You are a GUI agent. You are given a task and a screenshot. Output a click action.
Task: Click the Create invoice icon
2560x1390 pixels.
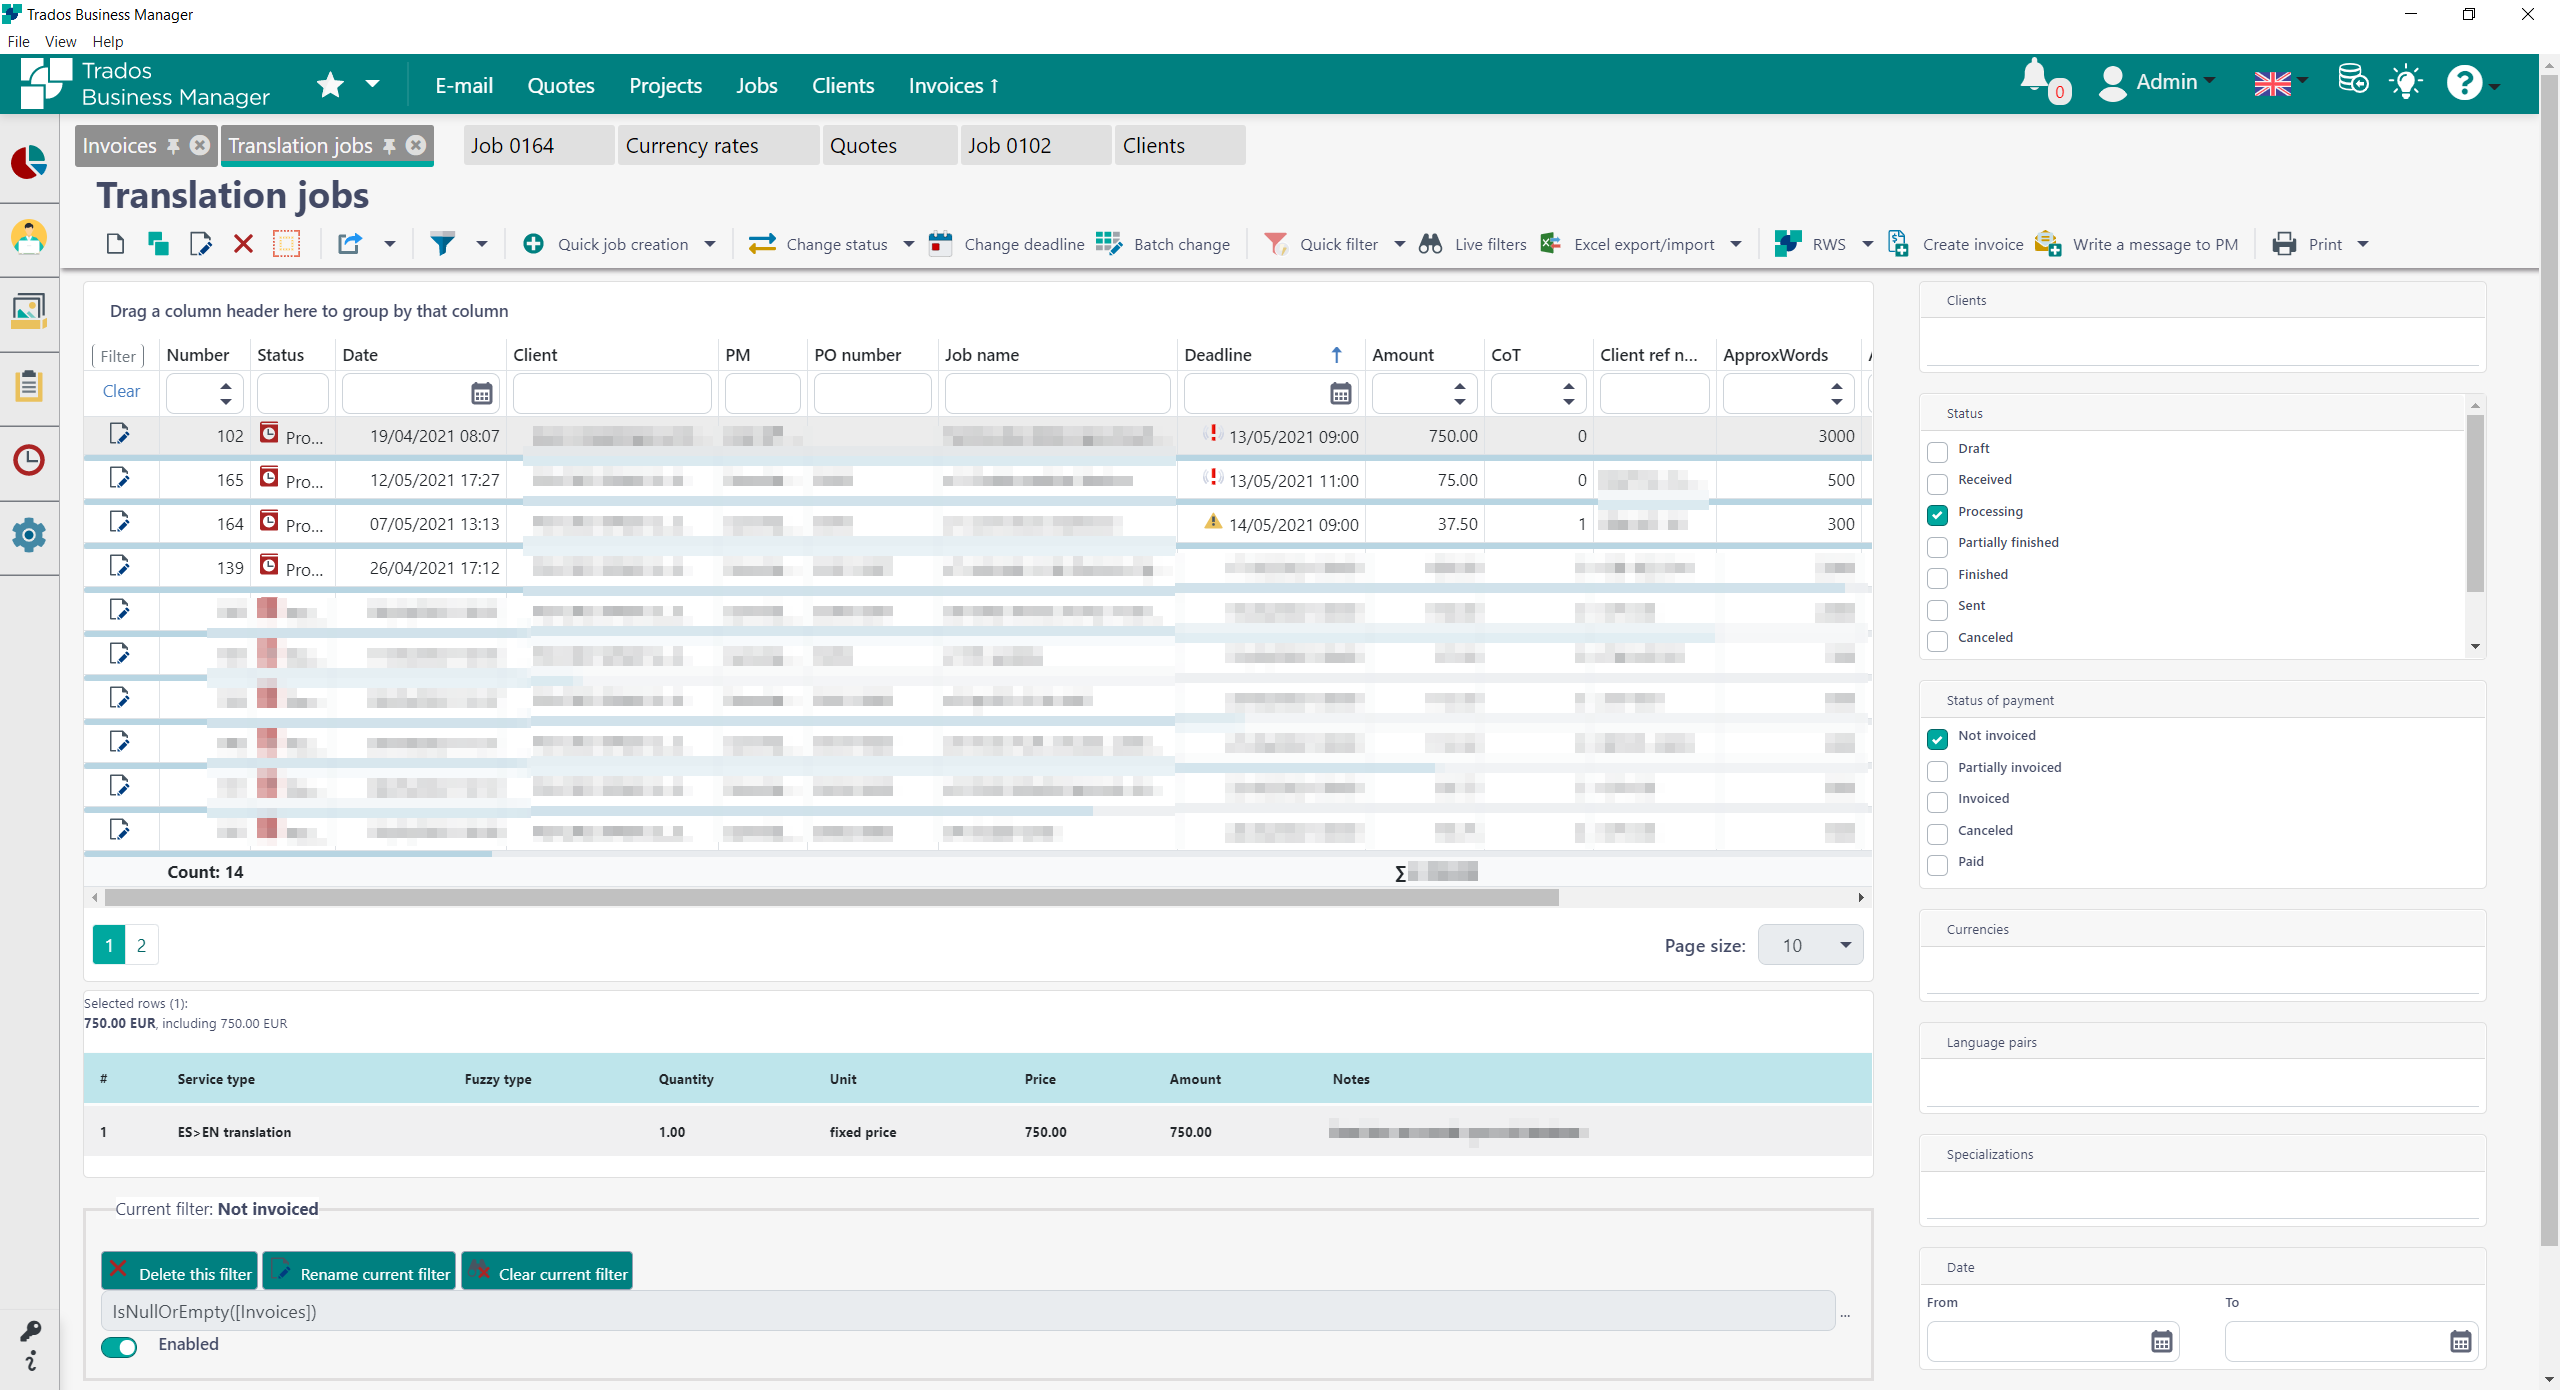click(x=1898, y=244)
